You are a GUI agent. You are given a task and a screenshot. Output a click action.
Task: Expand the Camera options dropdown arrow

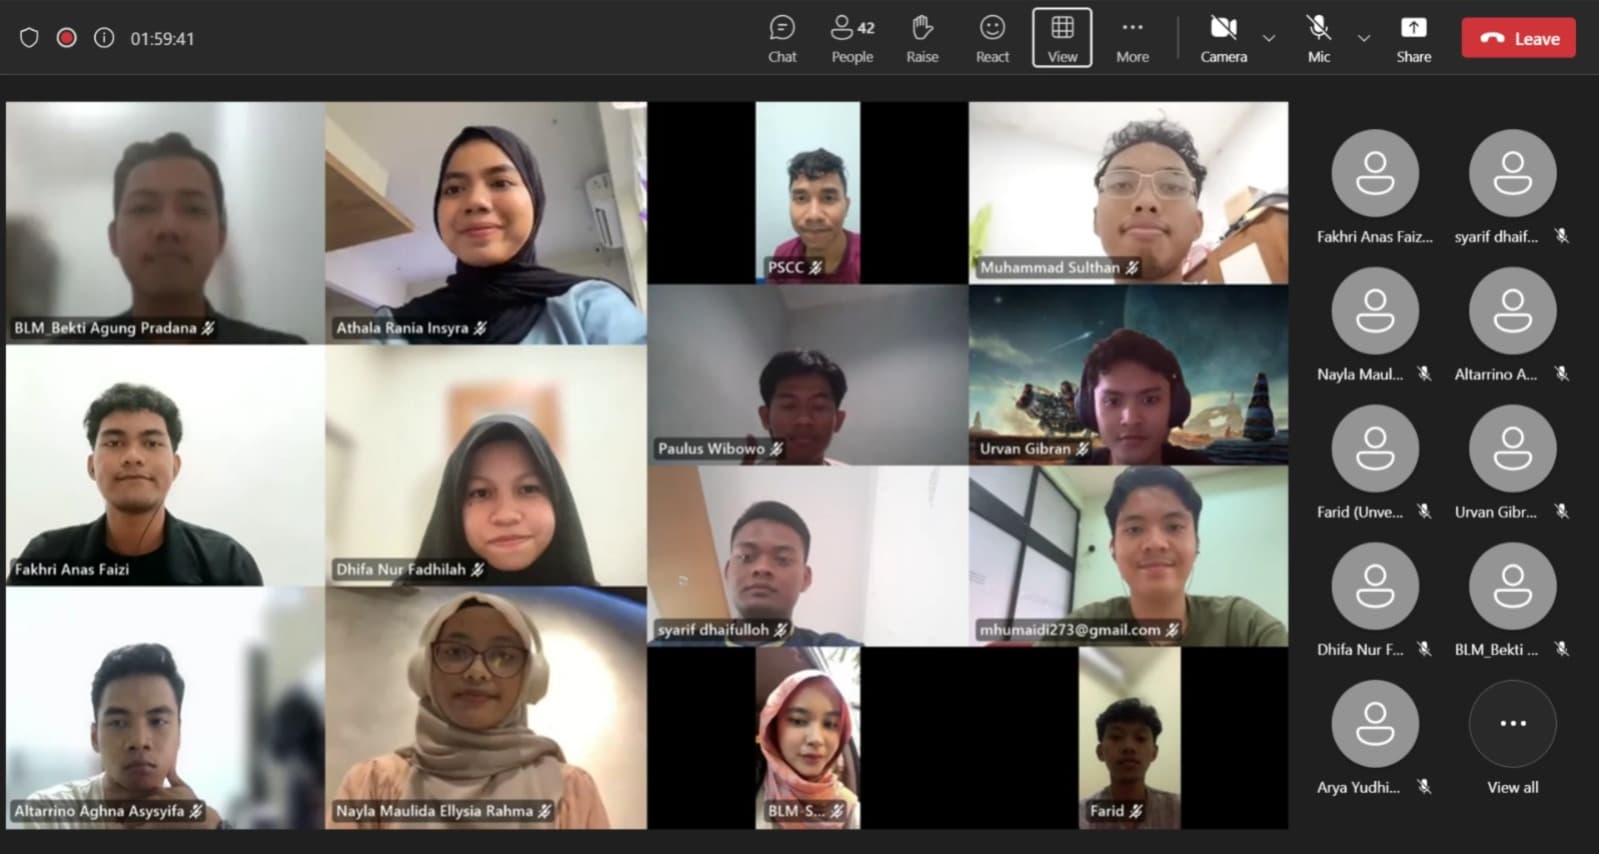pos(1269,39)
